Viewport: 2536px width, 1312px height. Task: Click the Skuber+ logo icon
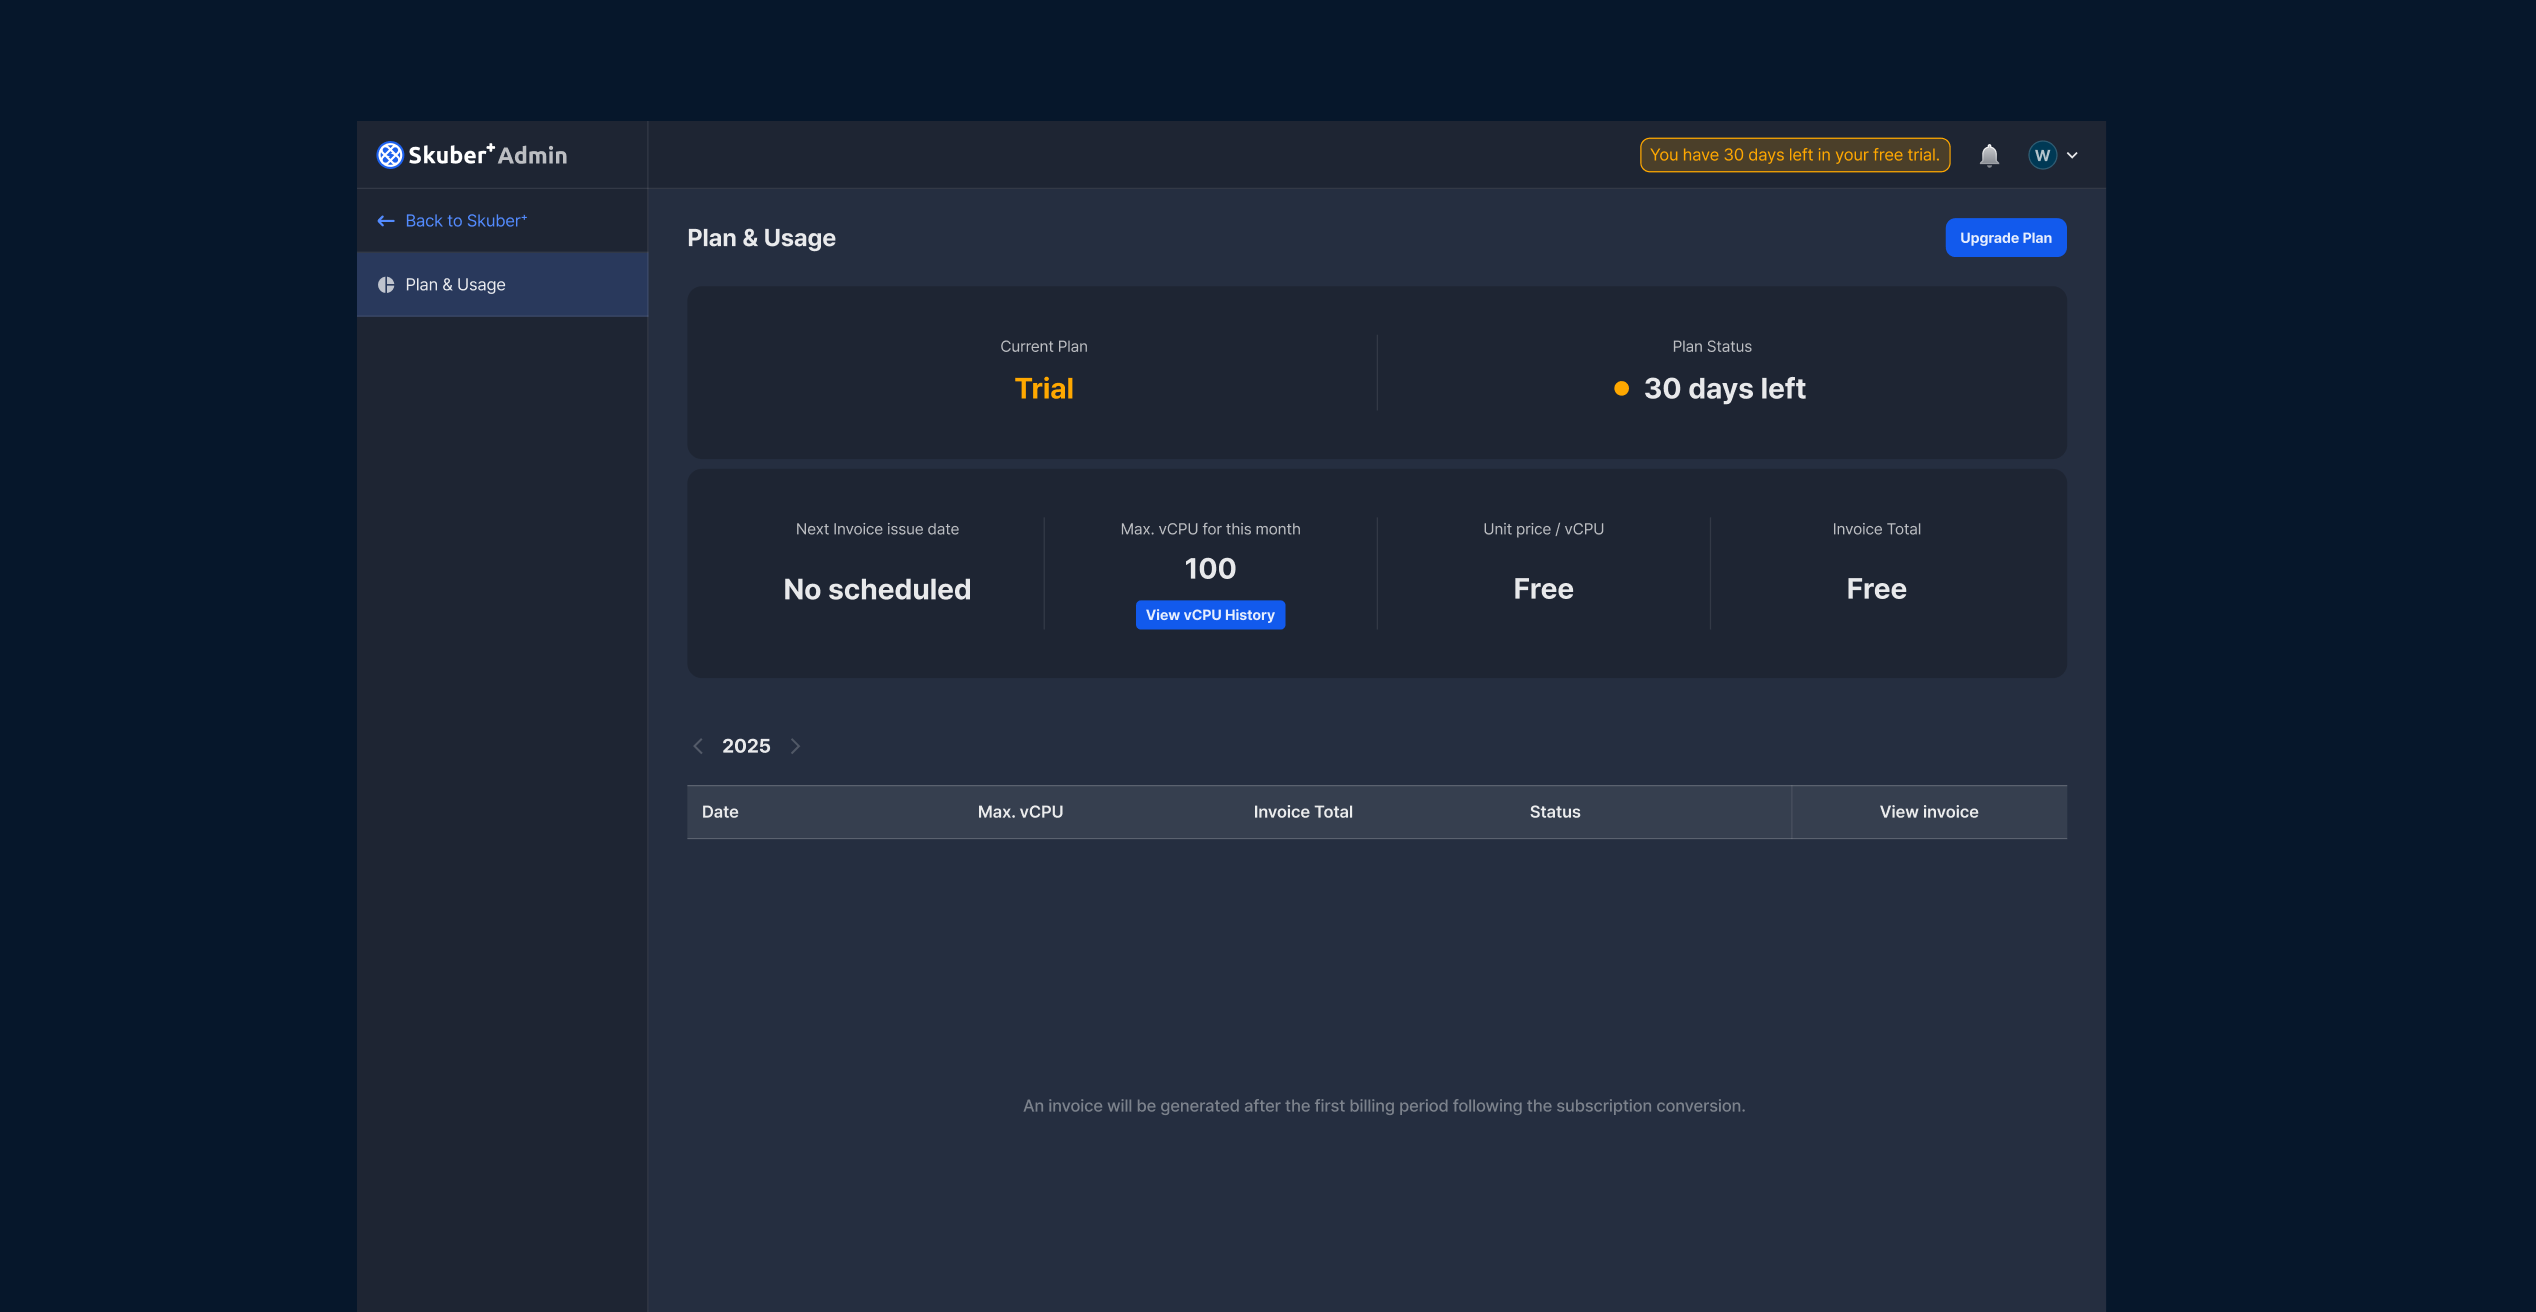(390, 155)
